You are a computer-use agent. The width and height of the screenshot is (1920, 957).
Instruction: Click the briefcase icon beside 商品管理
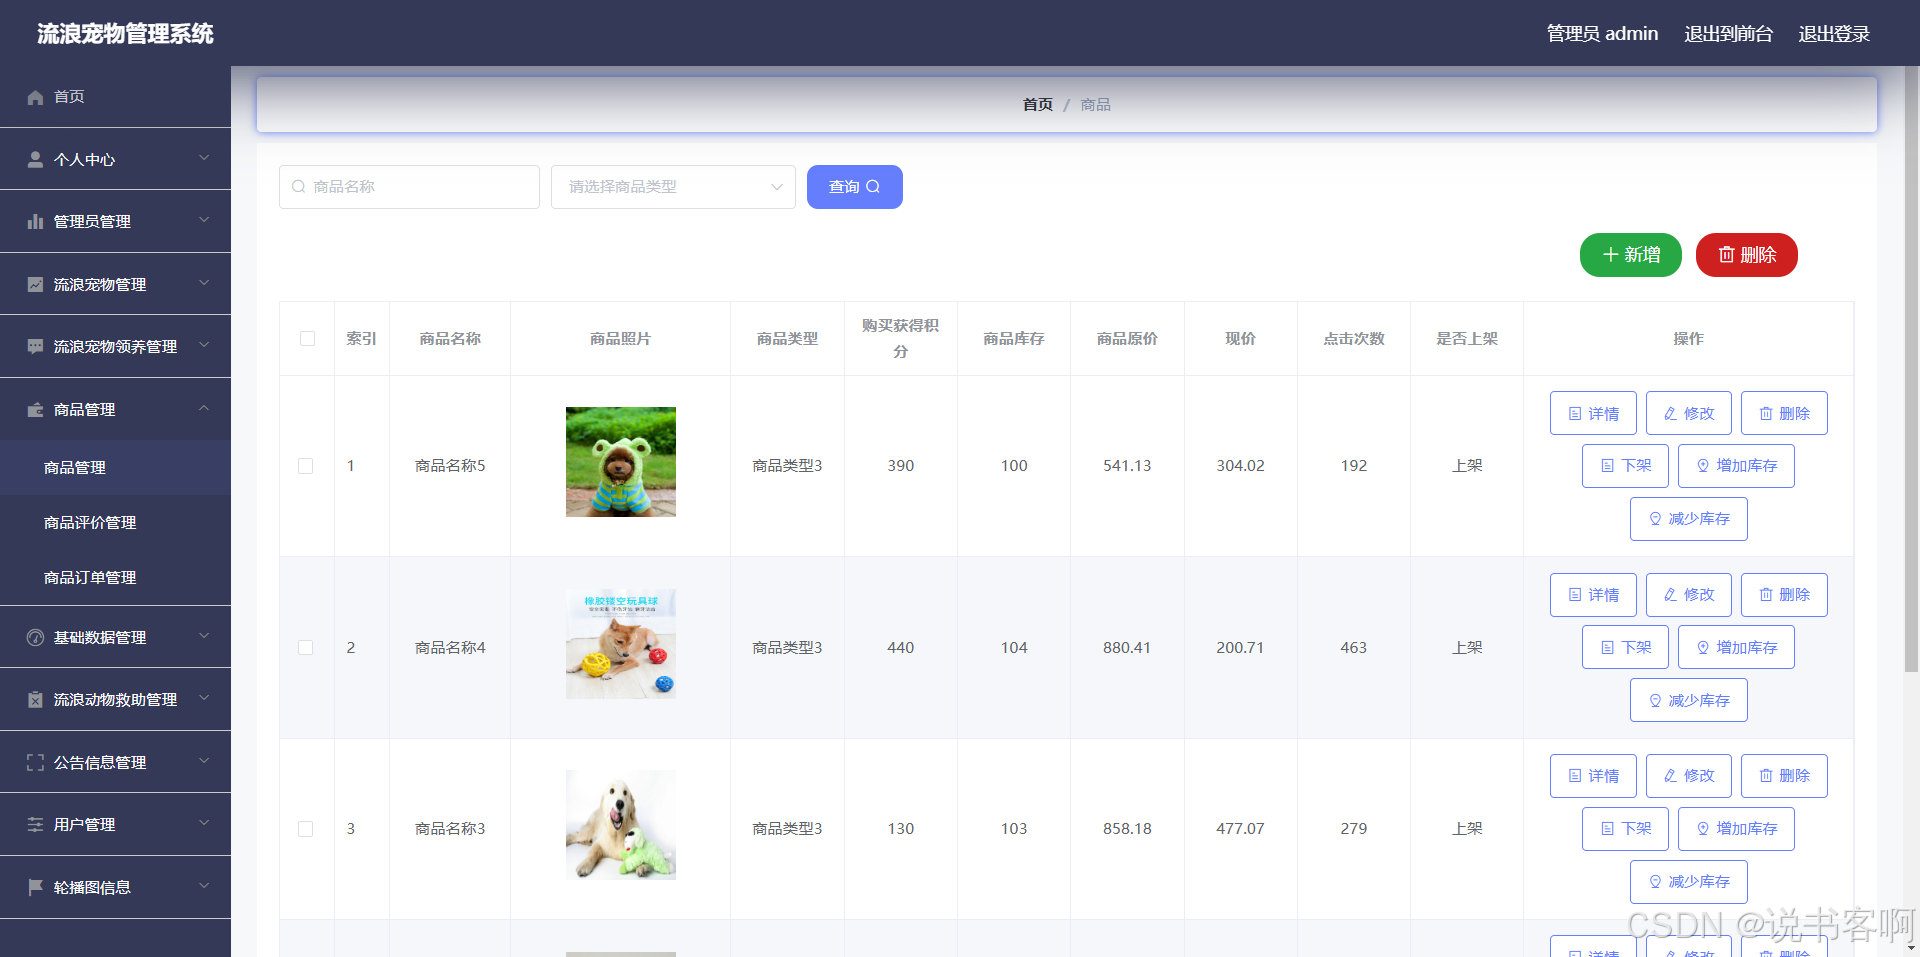pyautogui.click(x=35, y=409)
